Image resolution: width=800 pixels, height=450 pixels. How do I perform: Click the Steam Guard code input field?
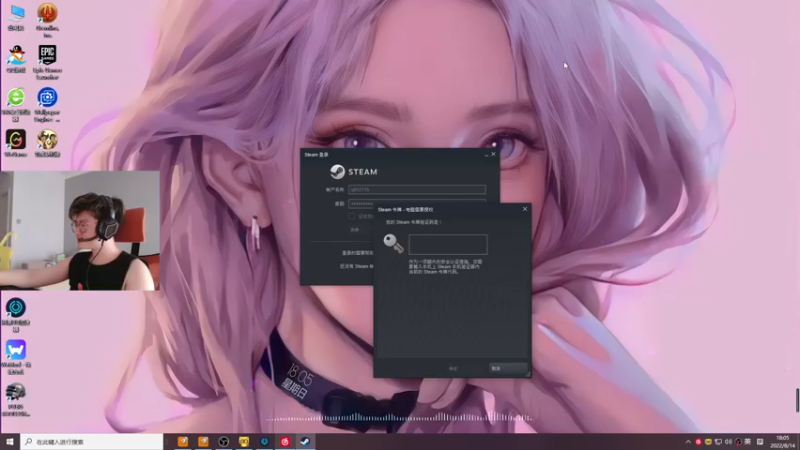click(x=448, y=244)
